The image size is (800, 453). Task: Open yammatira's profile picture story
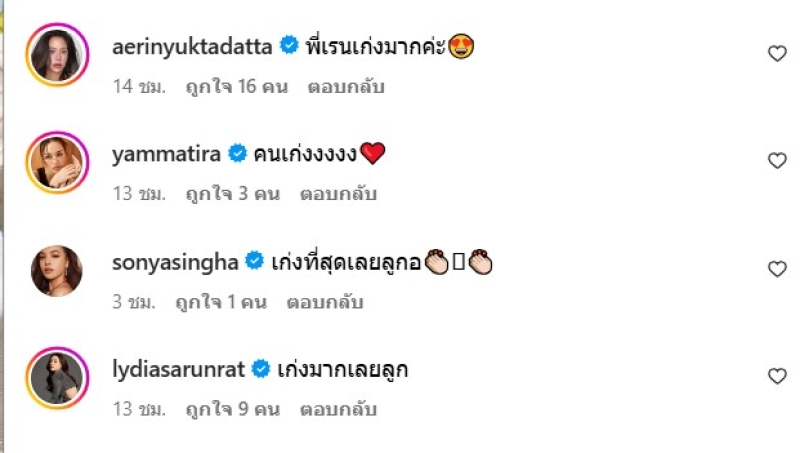coord(57,163)
